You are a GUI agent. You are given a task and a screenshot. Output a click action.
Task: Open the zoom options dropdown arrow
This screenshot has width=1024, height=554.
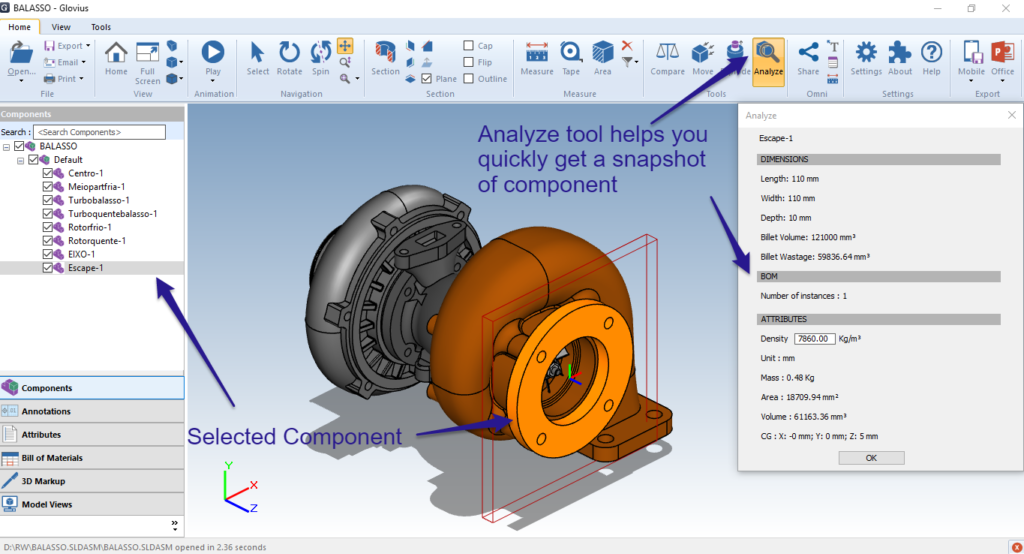[x=357, y=78]
